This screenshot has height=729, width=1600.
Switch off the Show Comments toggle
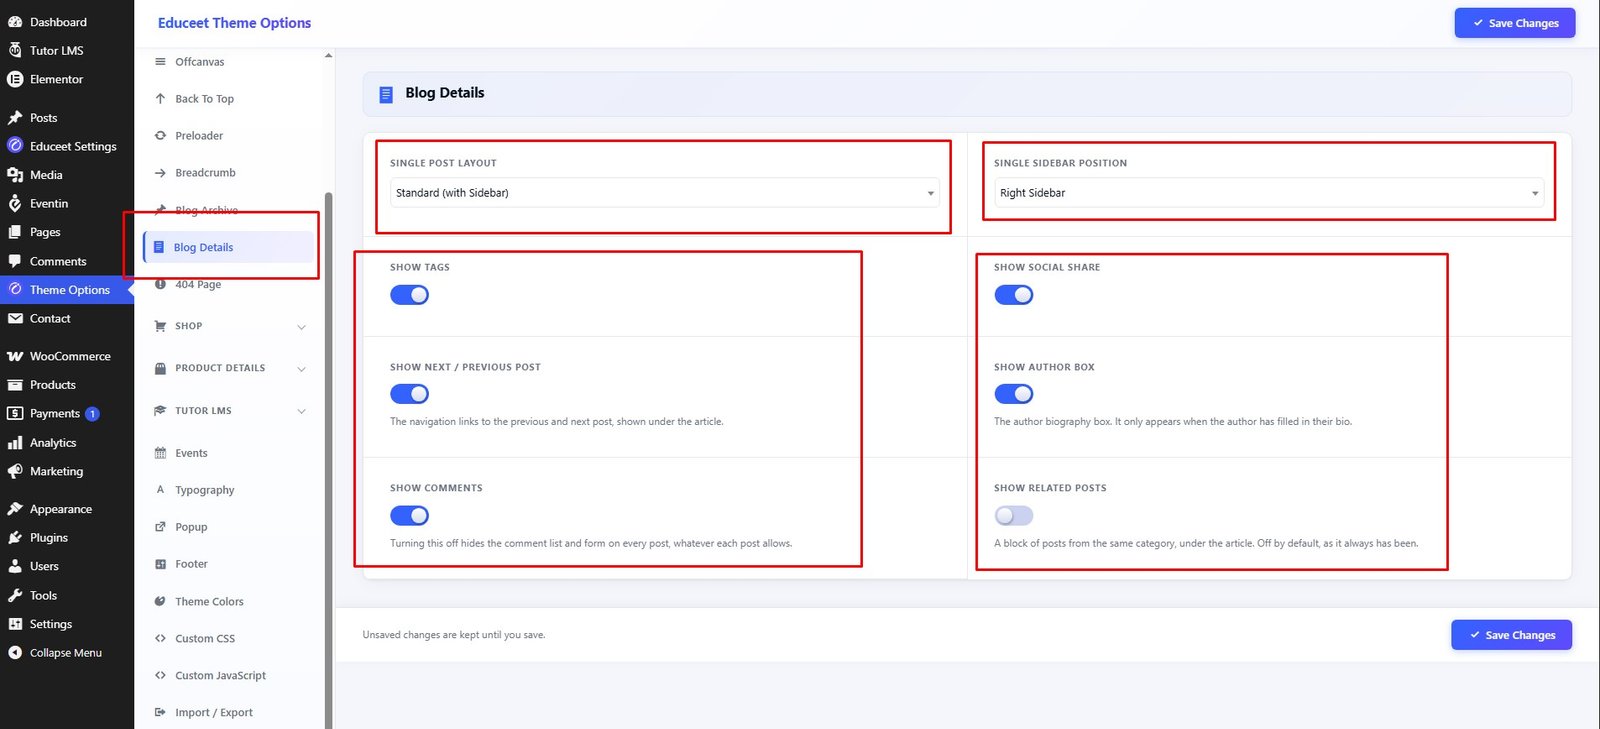409,515
